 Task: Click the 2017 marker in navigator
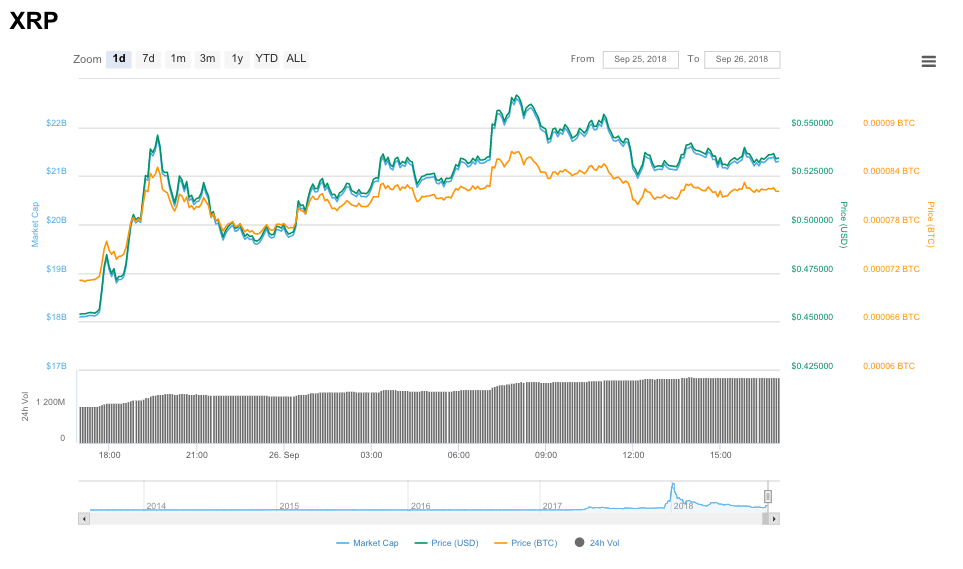pos(552,506)
